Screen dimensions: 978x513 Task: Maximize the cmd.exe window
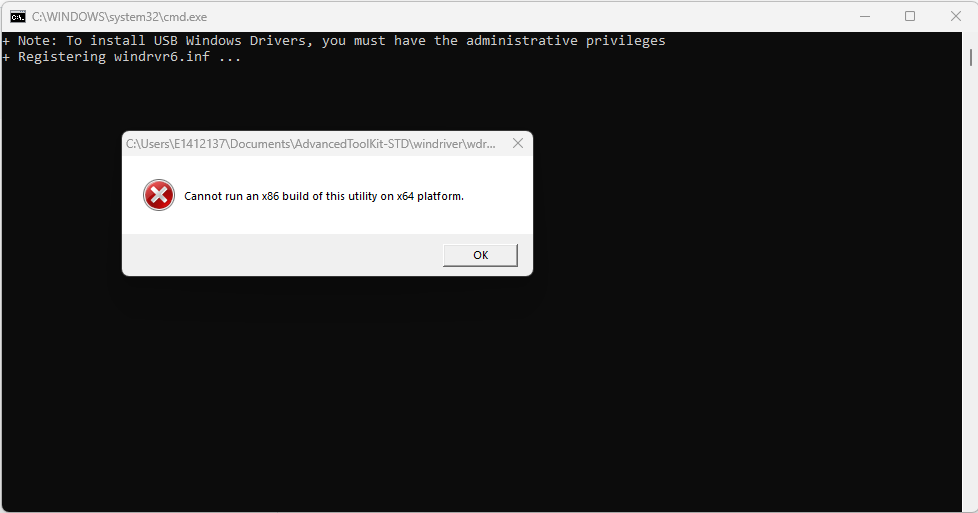(910, 16)
